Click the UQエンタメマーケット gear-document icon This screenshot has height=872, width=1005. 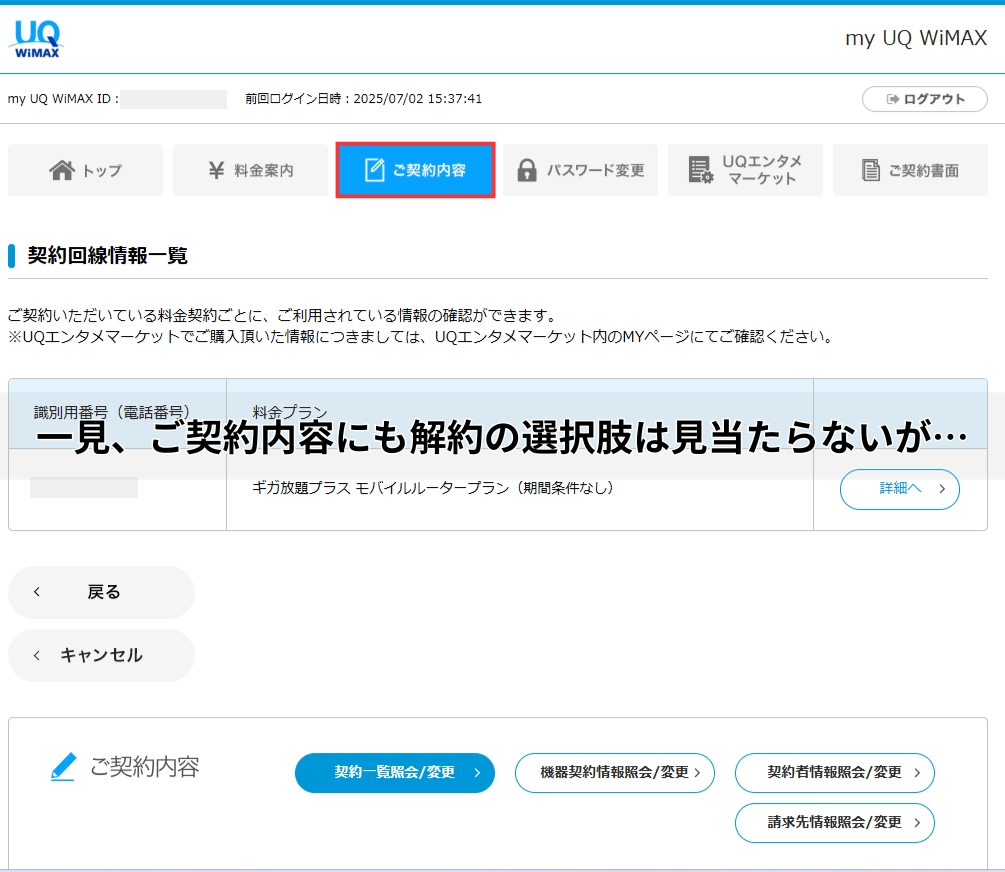[701, 170]
